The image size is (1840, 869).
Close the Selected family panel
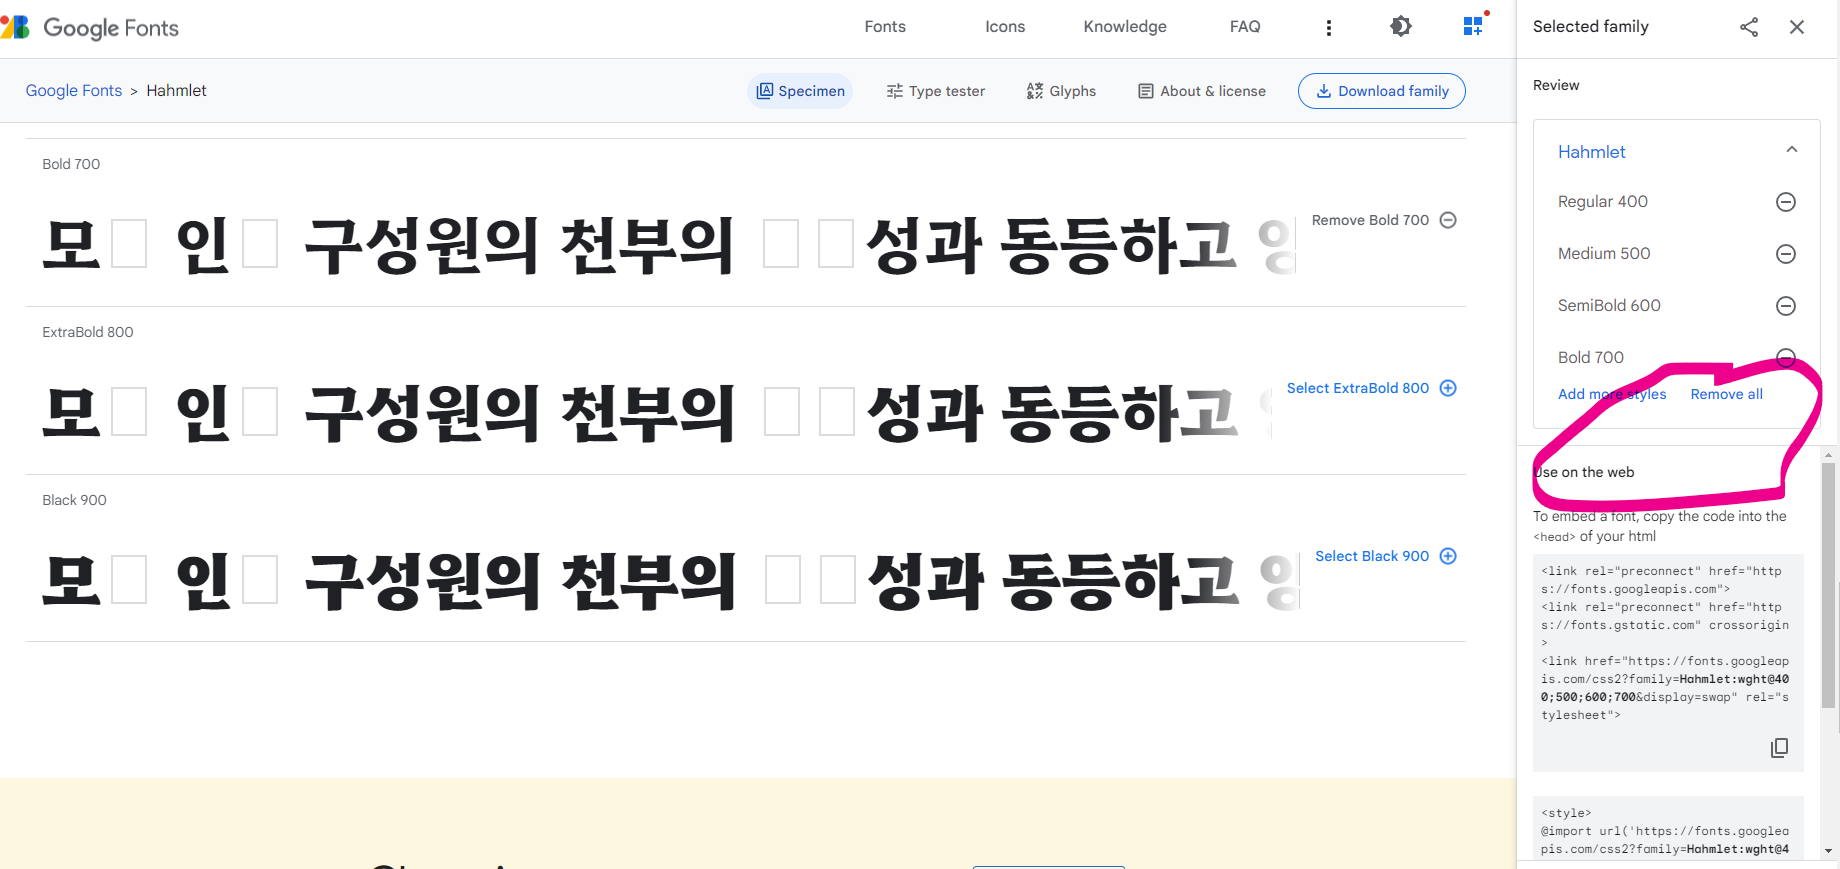click(x=1797, y=27)
